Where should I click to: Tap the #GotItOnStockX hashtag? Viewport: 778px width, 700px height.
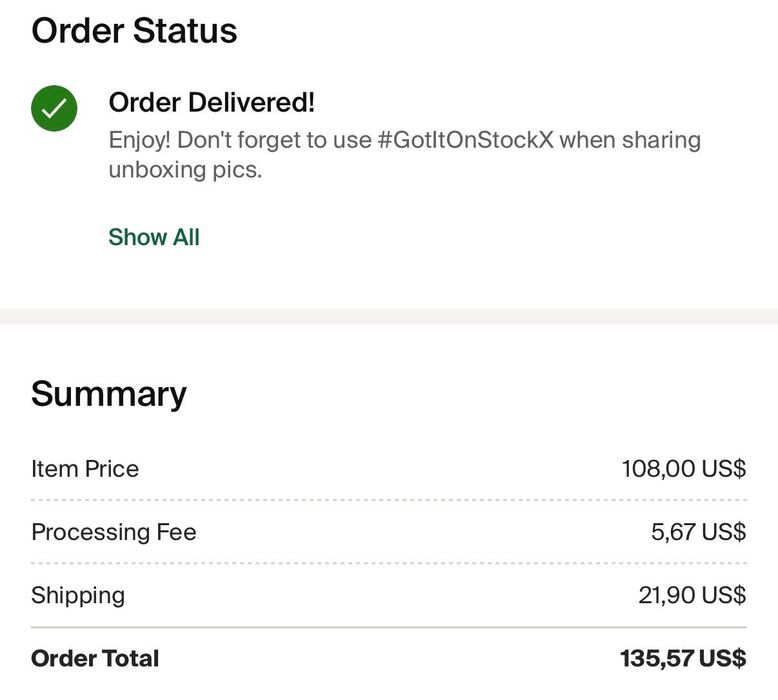tap(465, 139)
